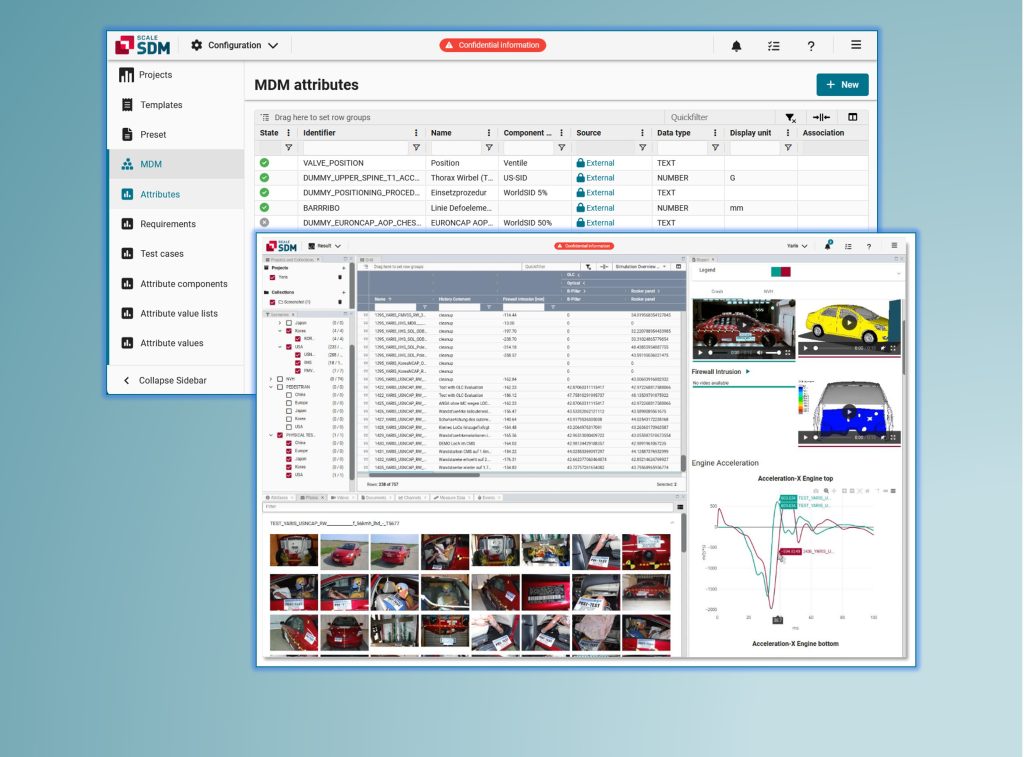The height and width of the screenshot is (757, 1024).
Task: Open the Attributes sidebar item
Action: tap(159, 194)
